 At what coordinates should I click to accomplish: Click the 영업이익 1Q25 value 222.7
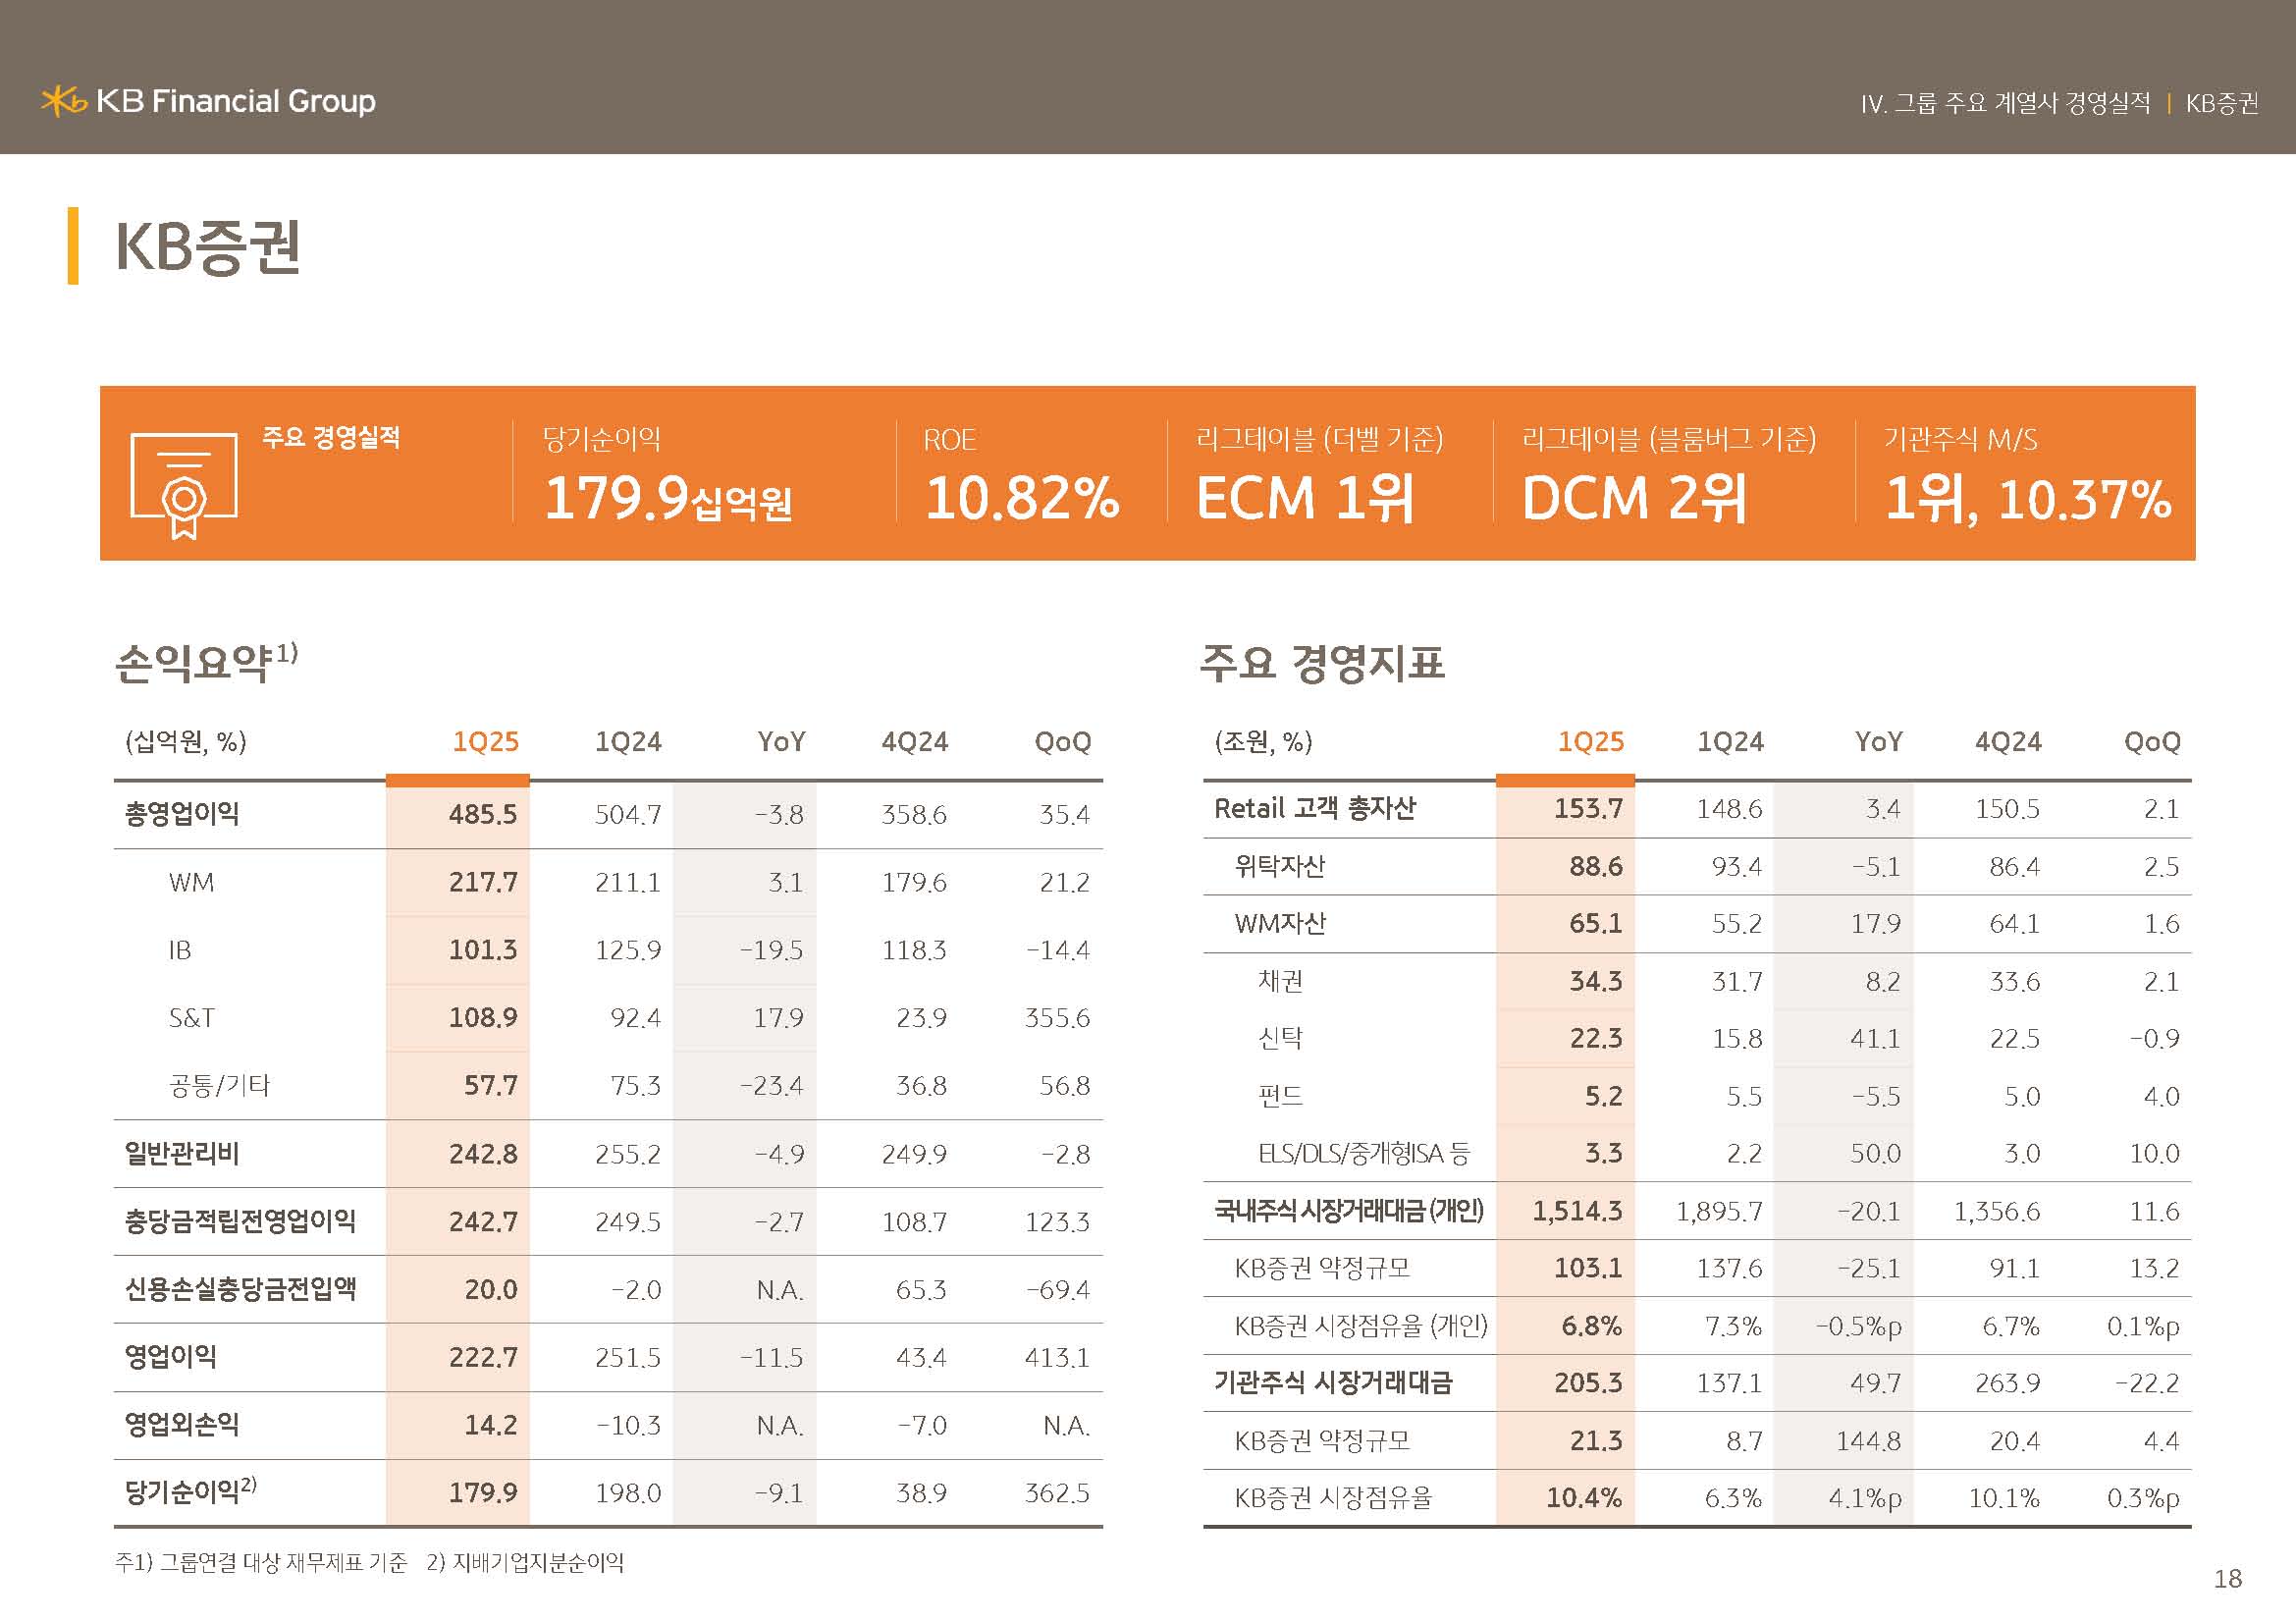(x=482, y=1357)
